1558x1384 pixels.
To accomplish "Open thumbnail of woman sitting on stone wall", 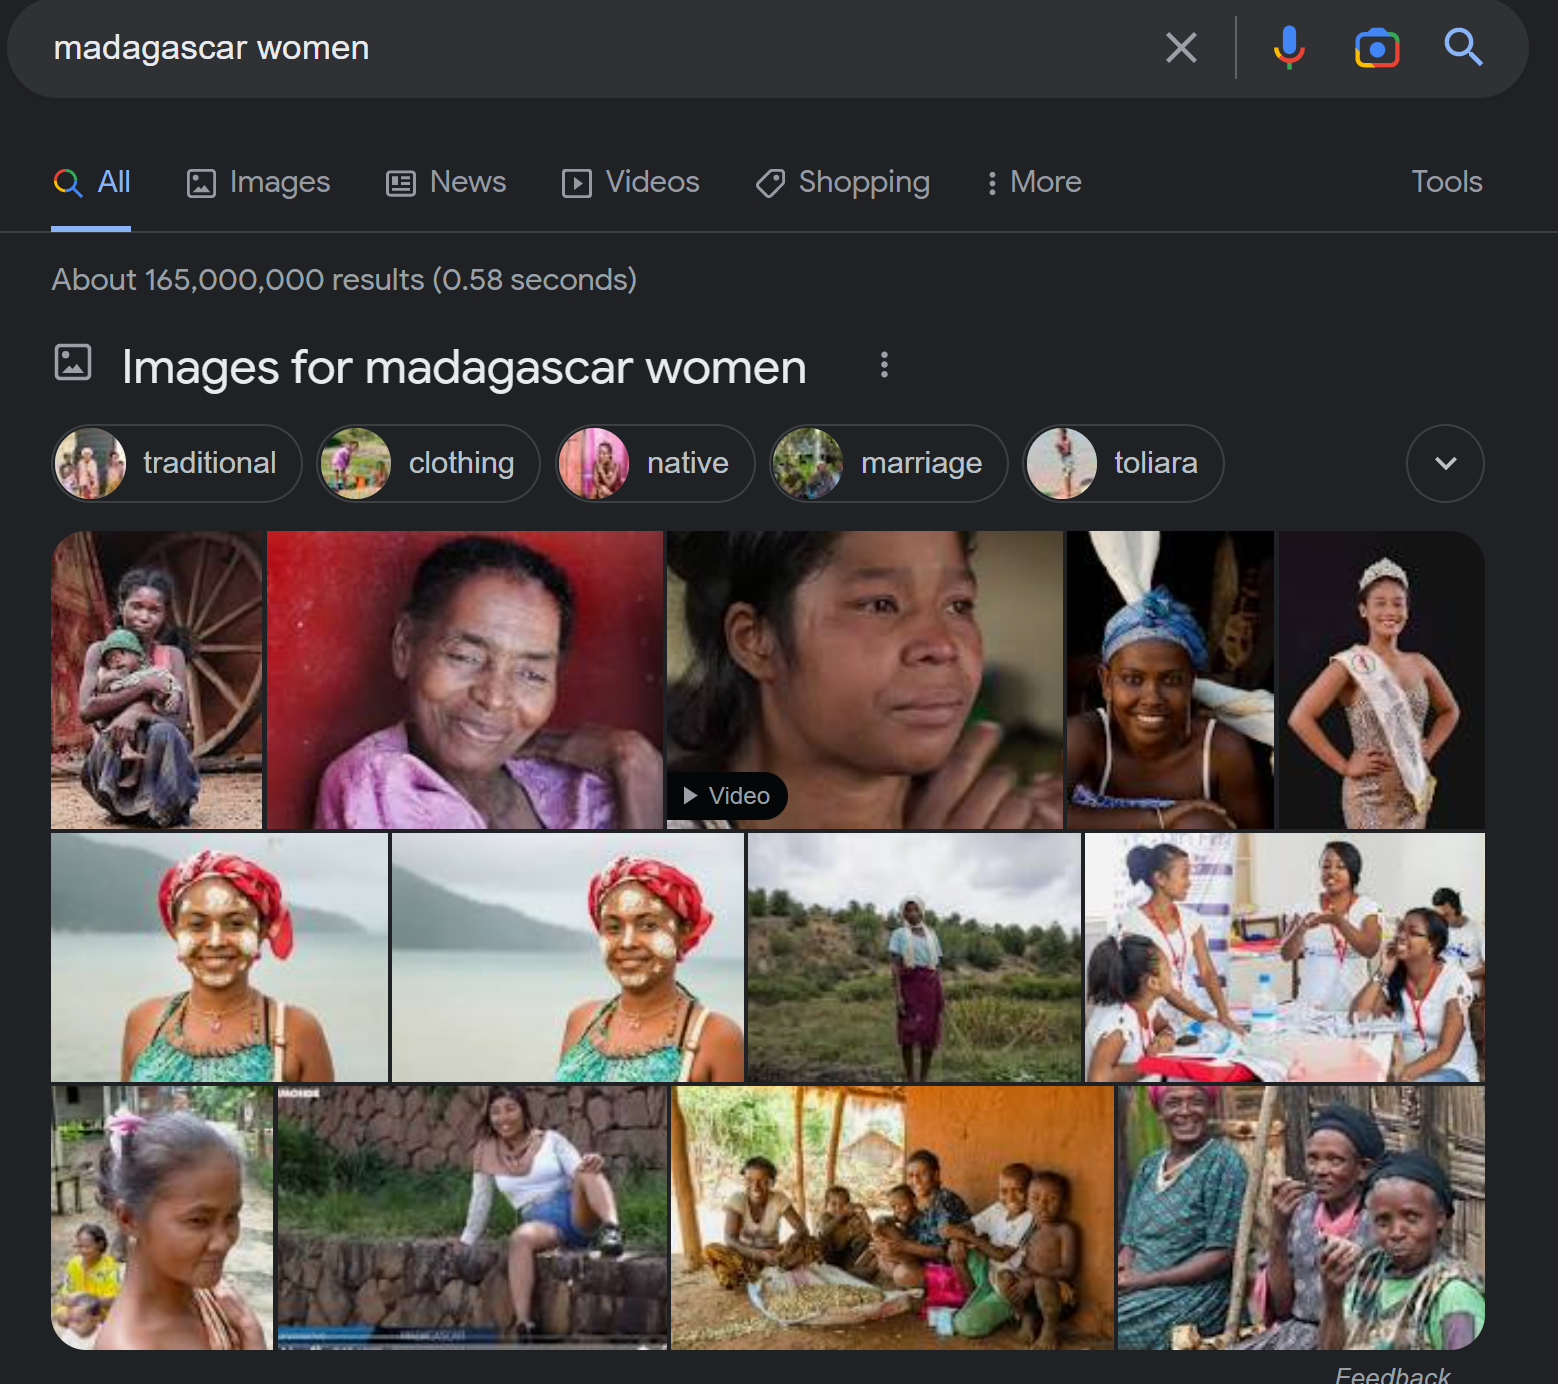I will 472,1218.
